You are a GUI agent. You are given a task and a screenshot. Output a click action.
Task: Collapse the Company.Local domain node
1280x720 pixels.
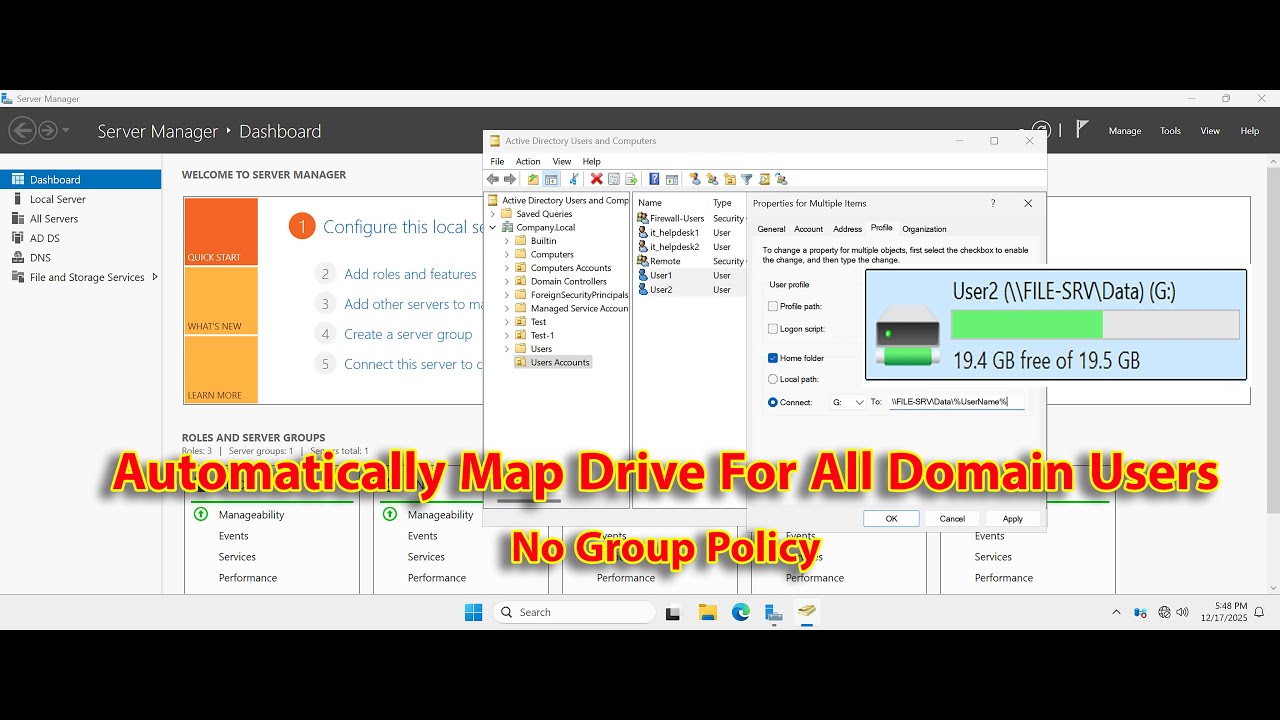493,227
